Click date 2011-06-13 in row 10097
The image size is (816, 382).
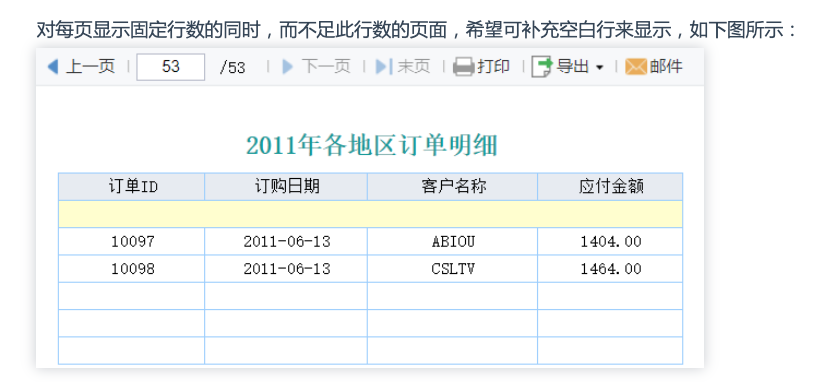pos(286,241)
